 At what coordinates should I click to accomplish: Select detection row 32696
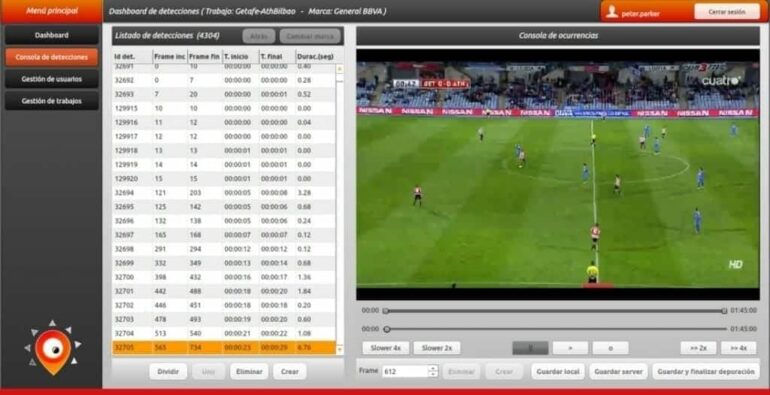[224, 221]
